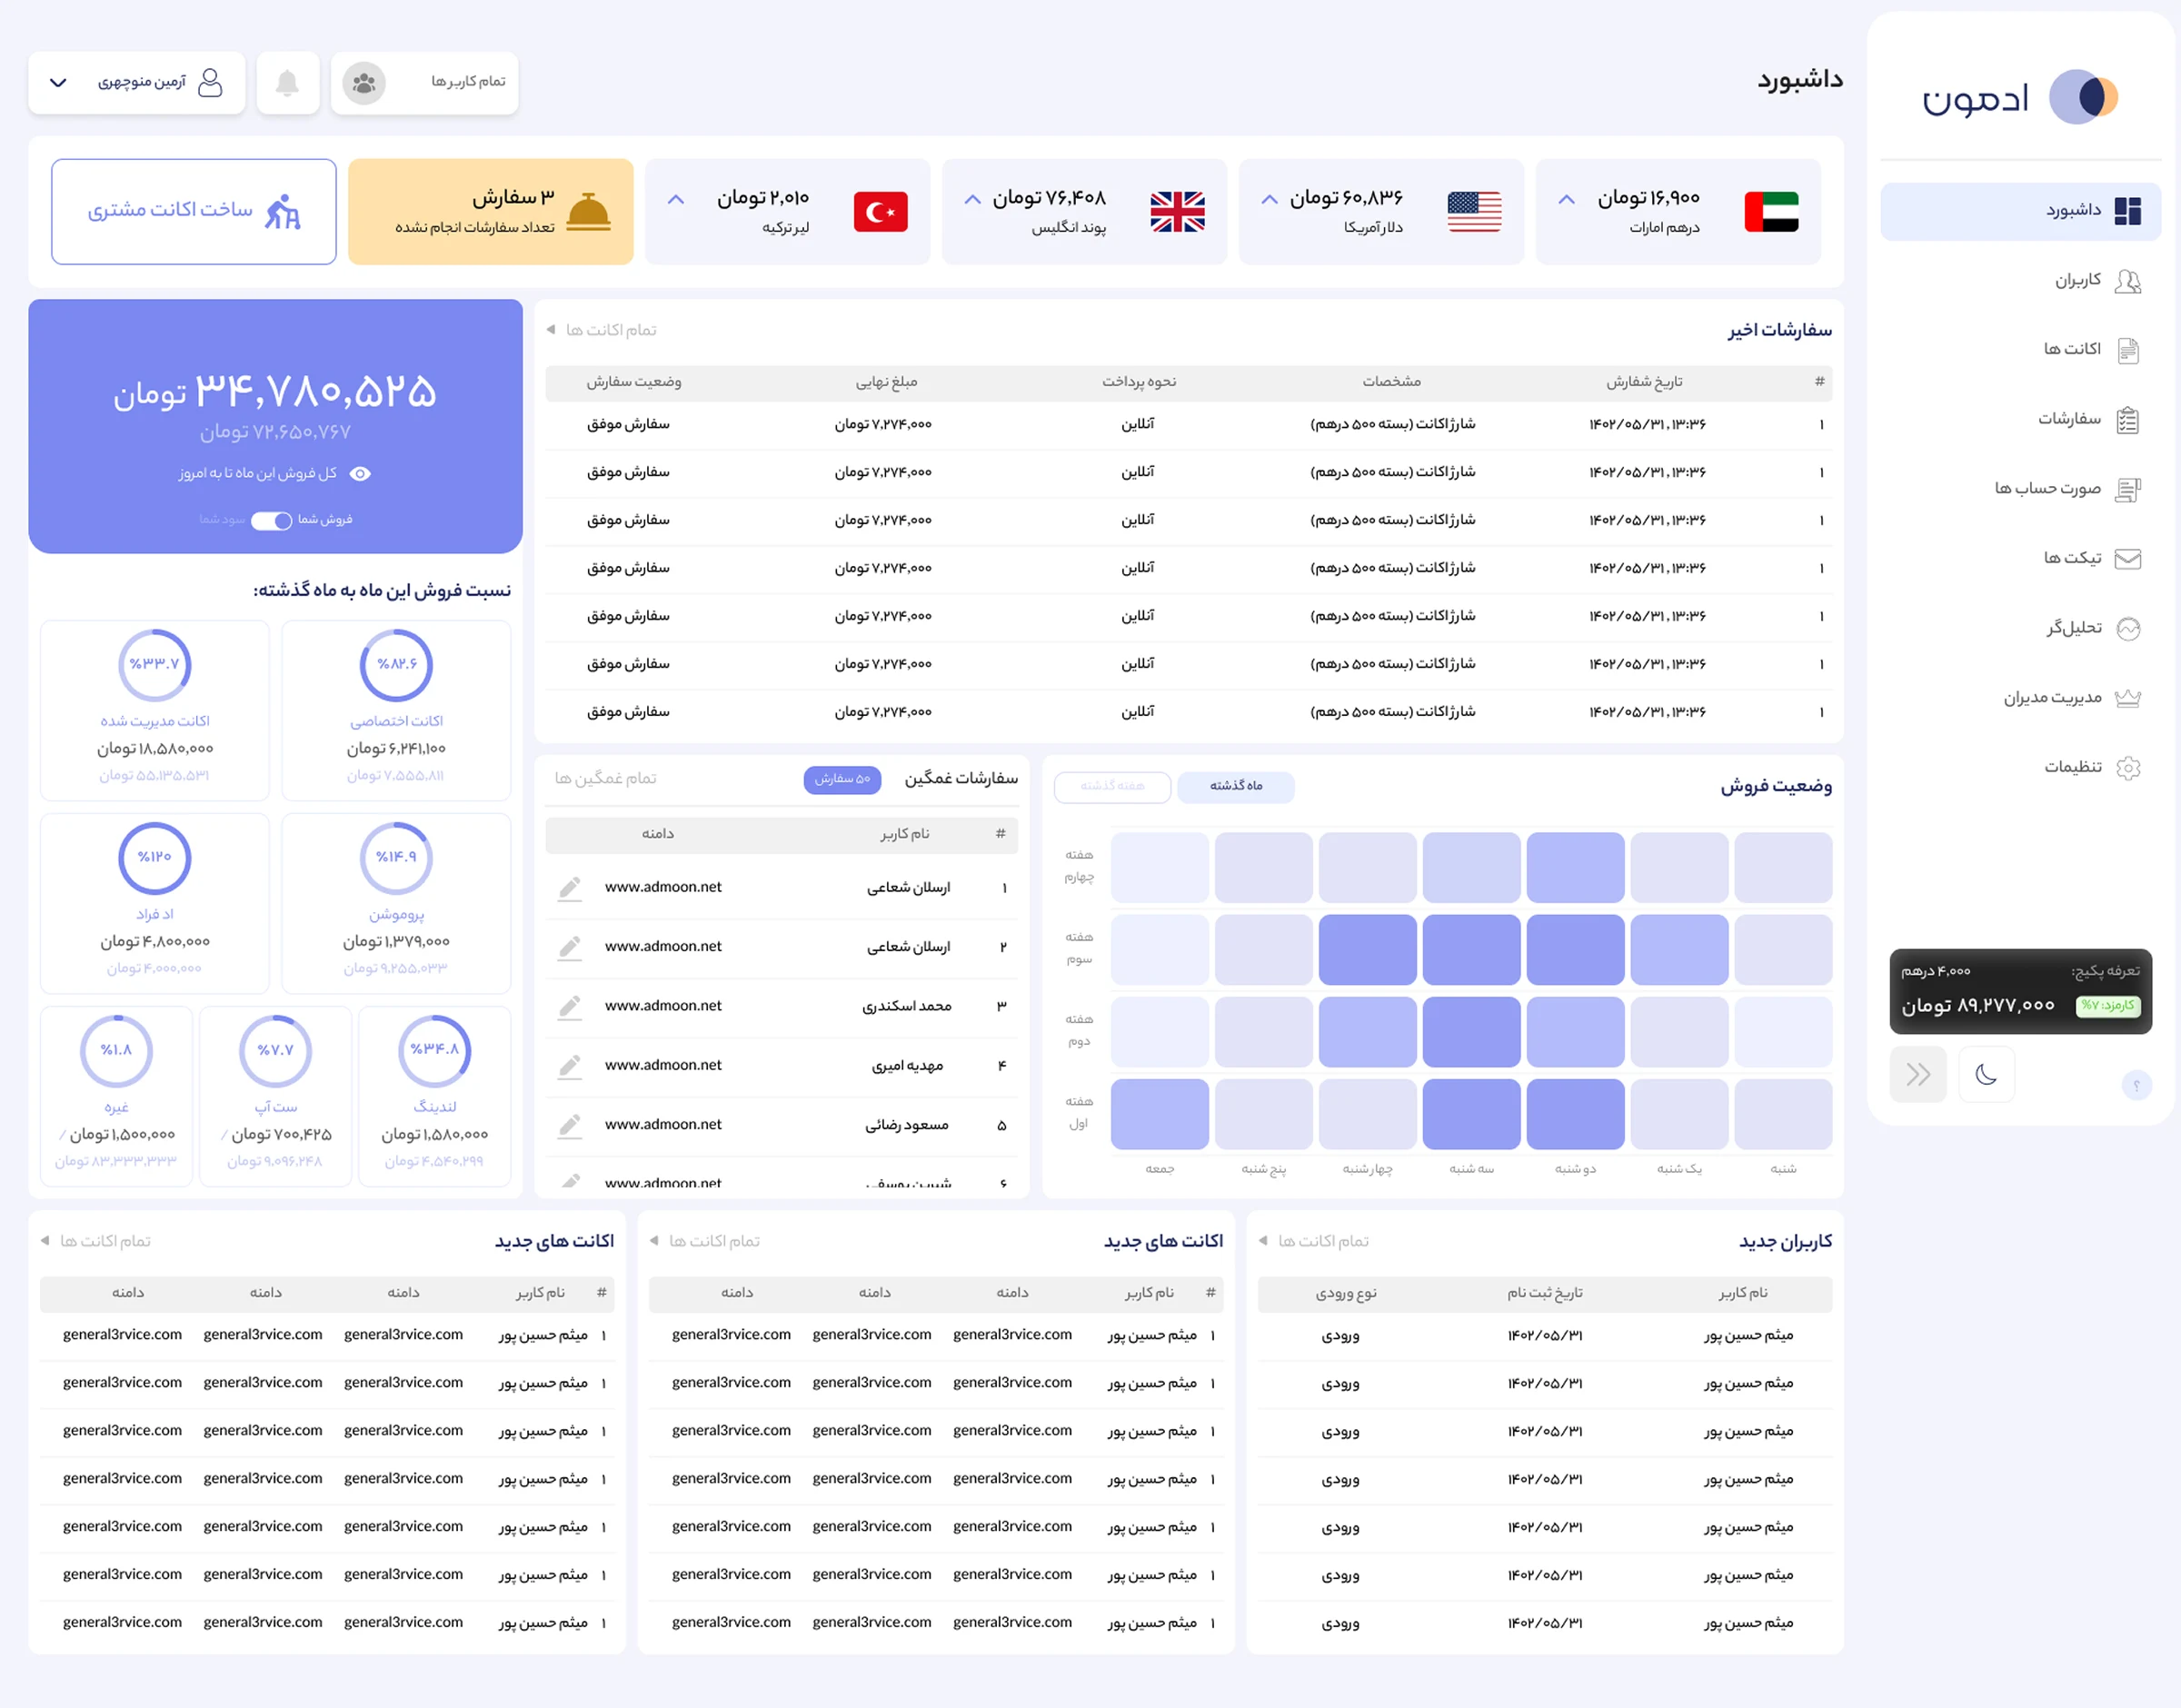Click ساخت اکانت مشتری create account button
The height and width of the screenshot is (1708, 2181).
(193, 211)
